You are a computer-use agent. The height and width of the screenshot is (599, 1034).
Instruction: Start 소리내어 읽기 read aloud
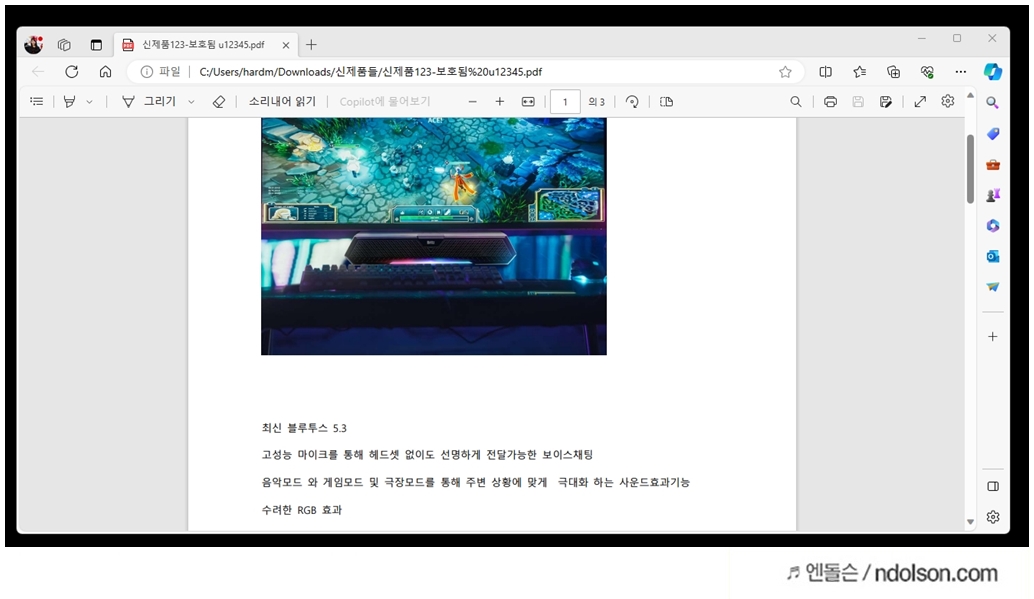(x=282, y=102)
